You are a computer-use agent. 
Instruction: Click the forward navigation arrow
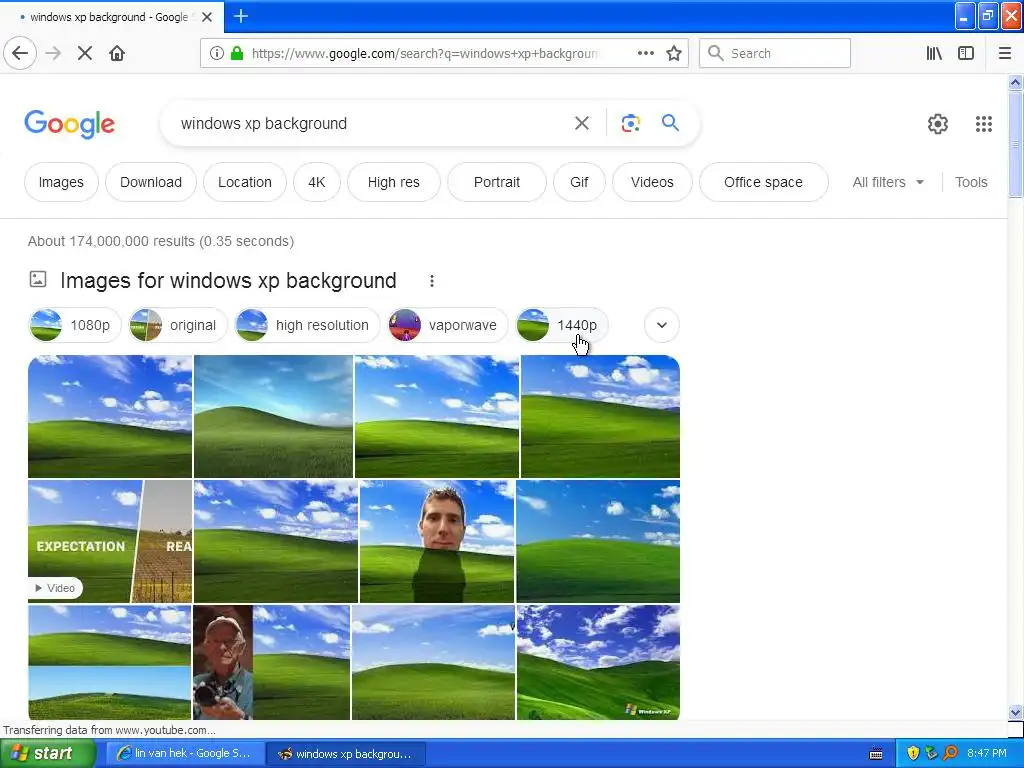click(53, 53)
